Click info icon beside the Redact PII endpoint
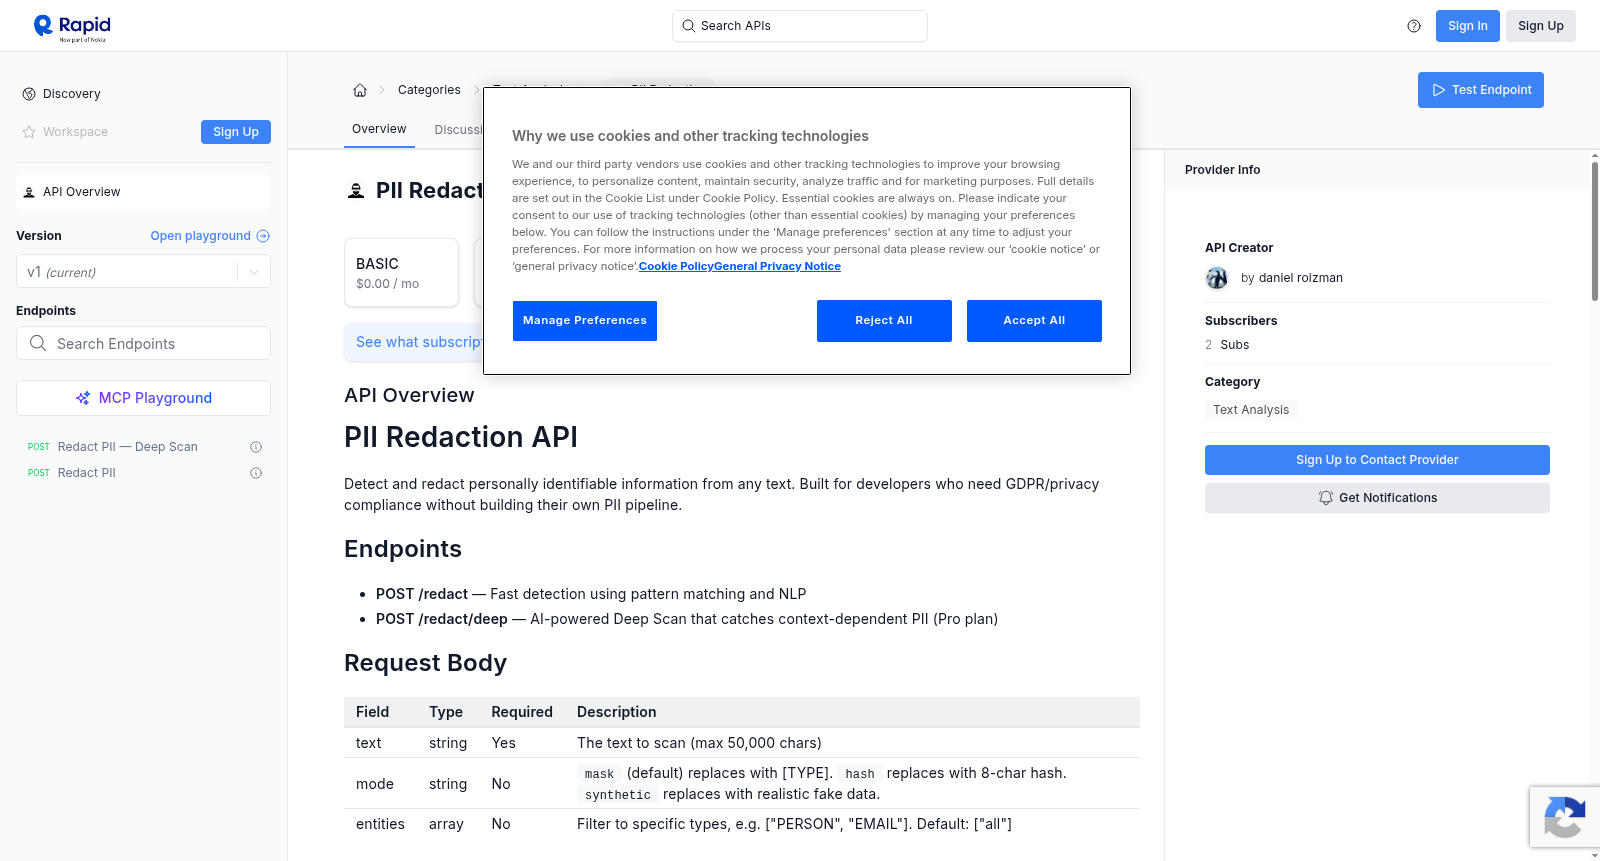This screenshot has height=861, width=1600. point(256,473)
